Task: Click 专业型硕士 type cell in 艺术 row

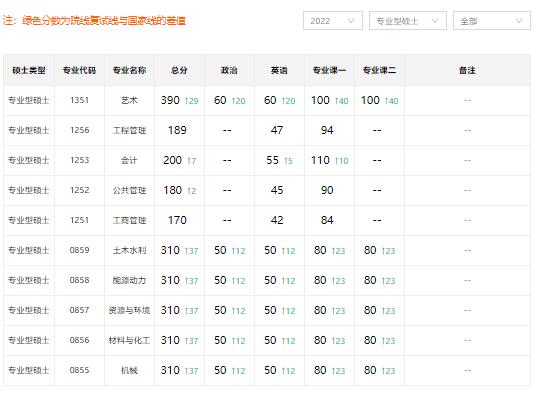Action: coord(29,100)
